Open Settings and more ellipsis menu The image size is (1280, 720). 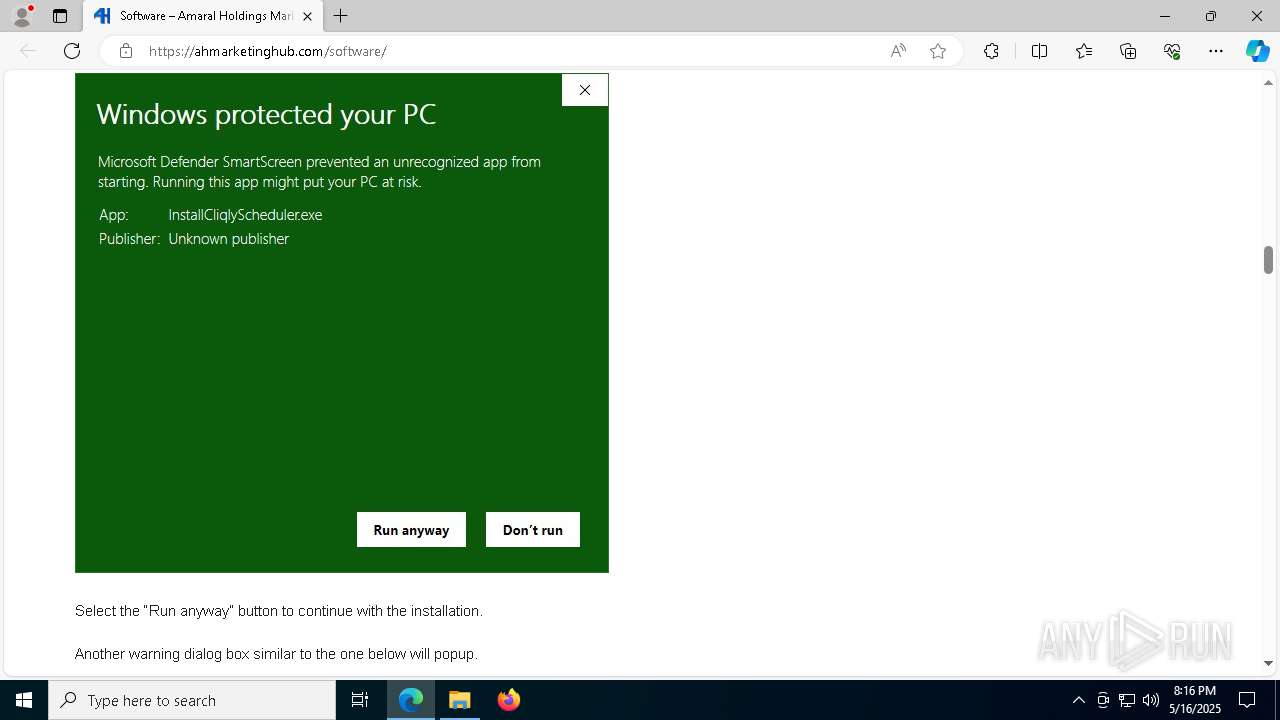[x=1216, y=51]
